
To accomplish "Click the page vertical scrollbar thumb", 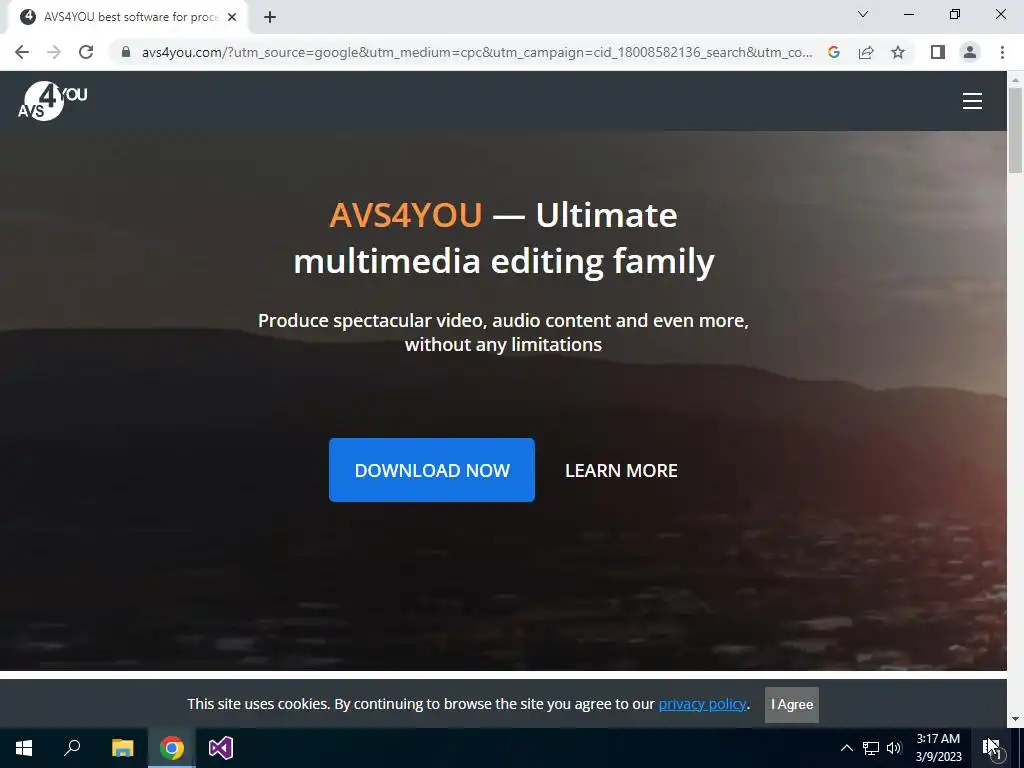I will pyautogui.click(x=1015, y=130).
